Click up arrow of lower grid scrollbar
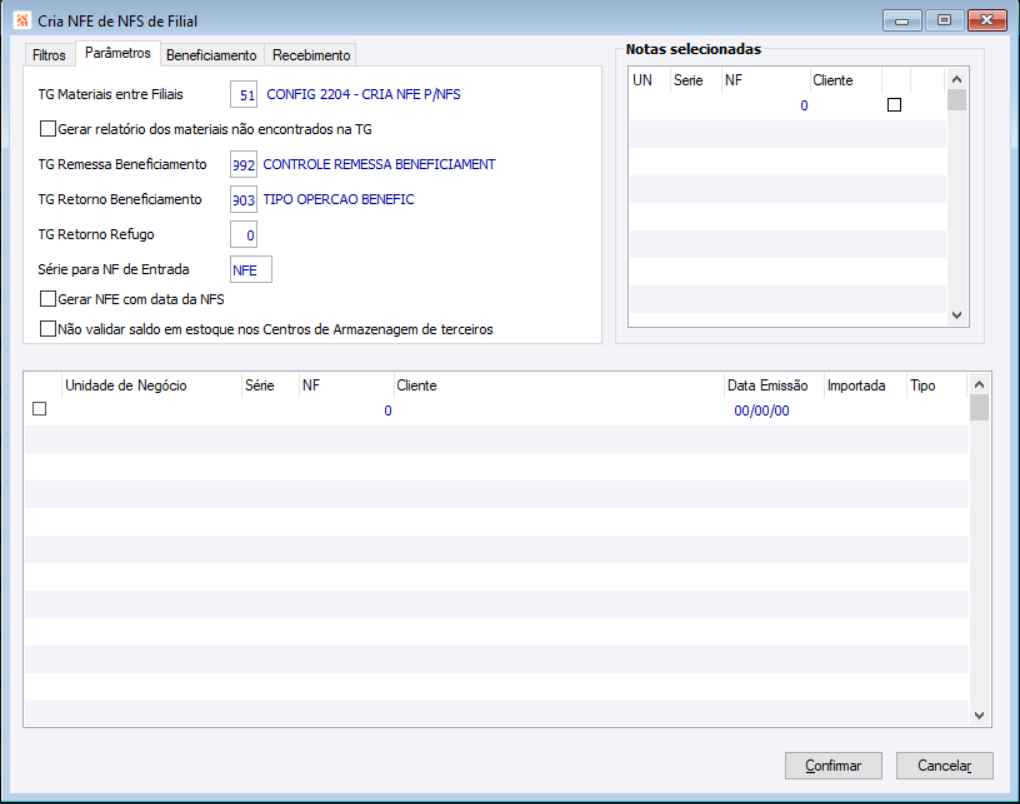 point(980,384)
